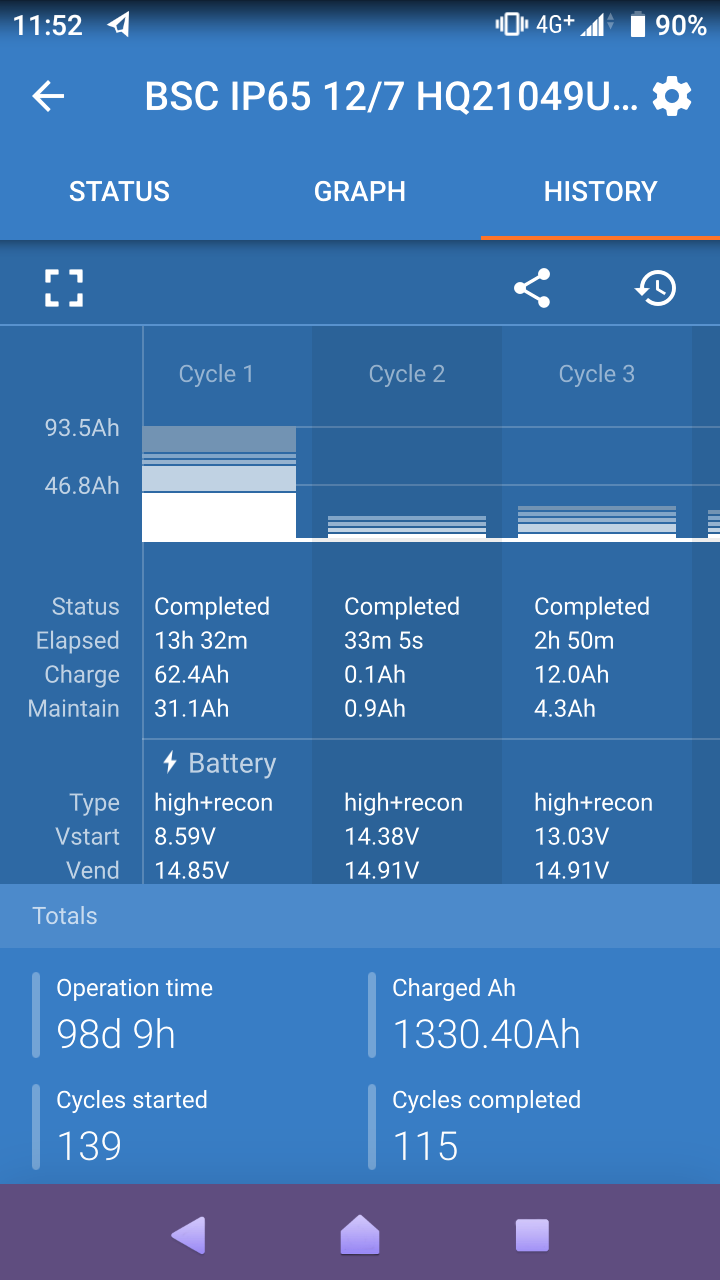Tap the Battery lightning bolt icon
720x1280 pixels.
click(170, 763)
